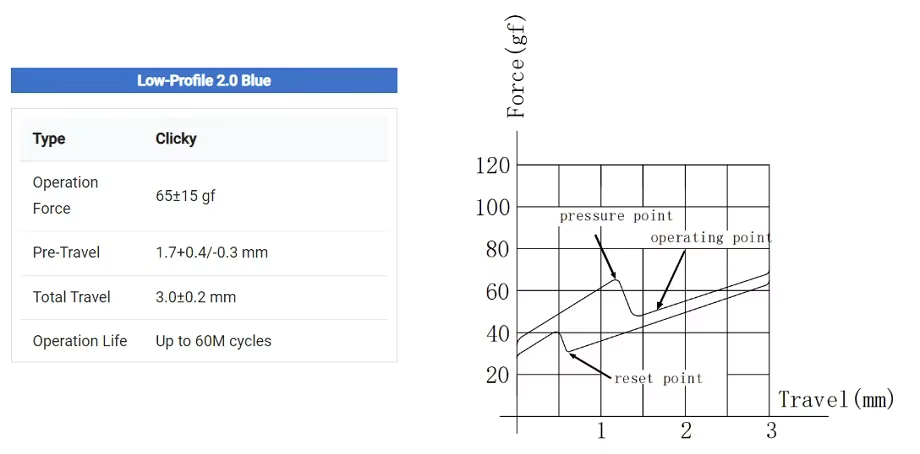920x454 pixels.
Task: Click the operating point label on graph
Action: point(711,238)
